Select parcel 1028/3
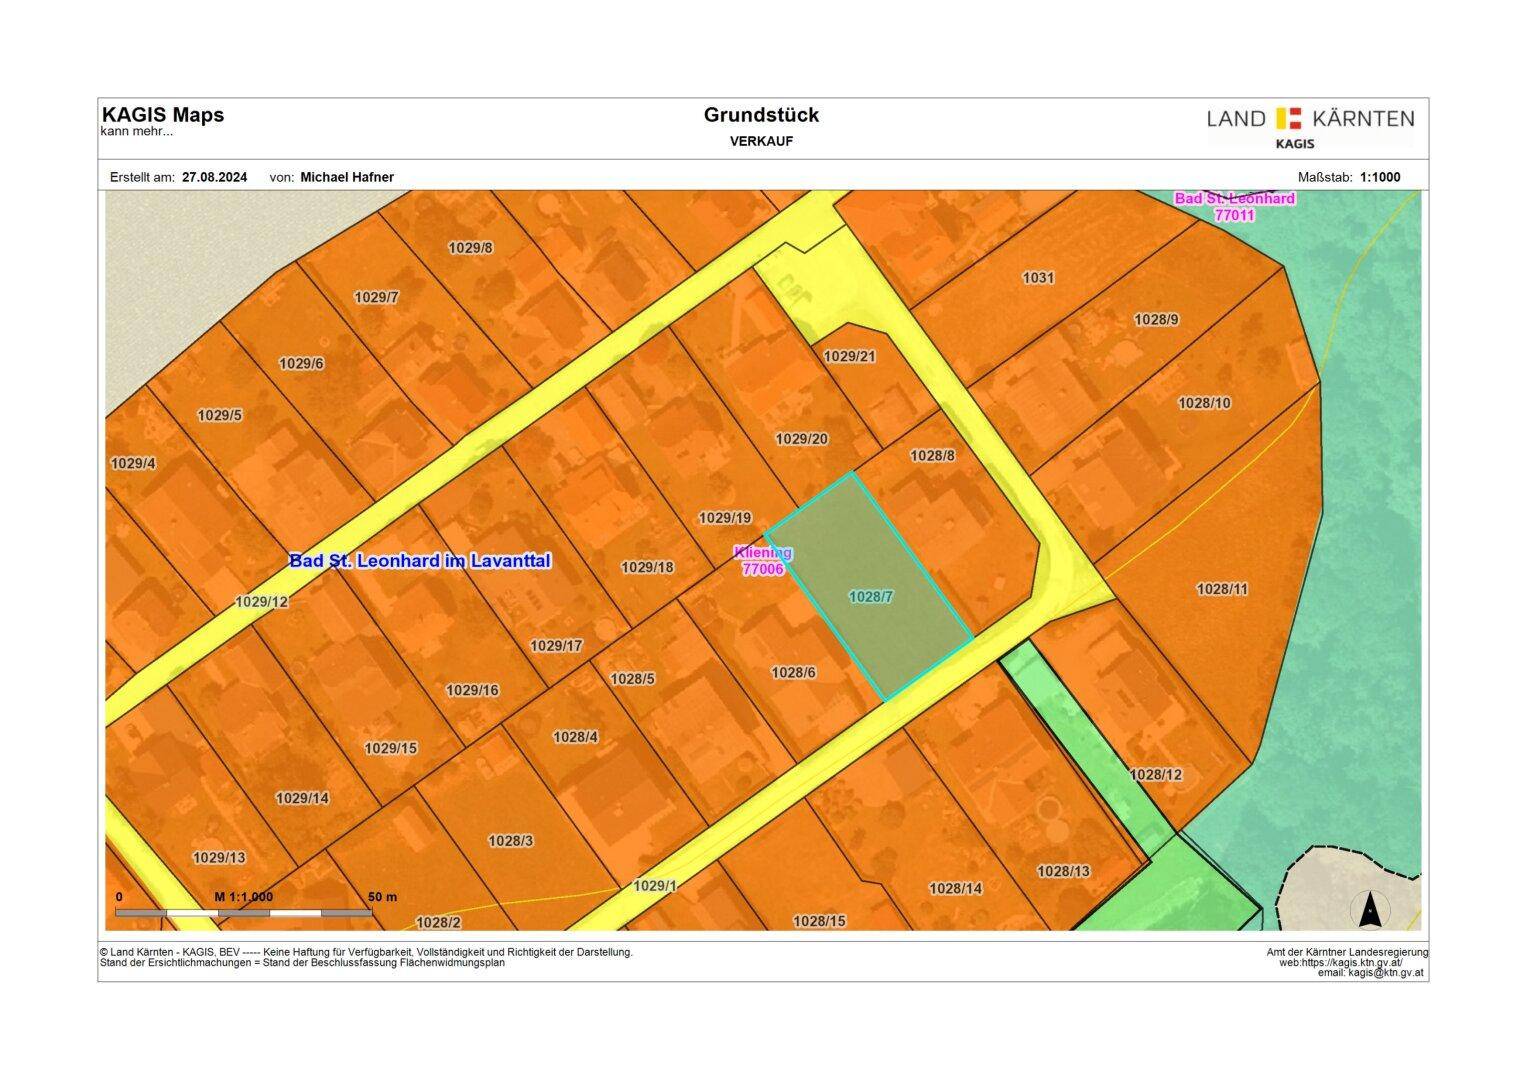This screenshot has width=1527, height=1080. coord(510,840)
